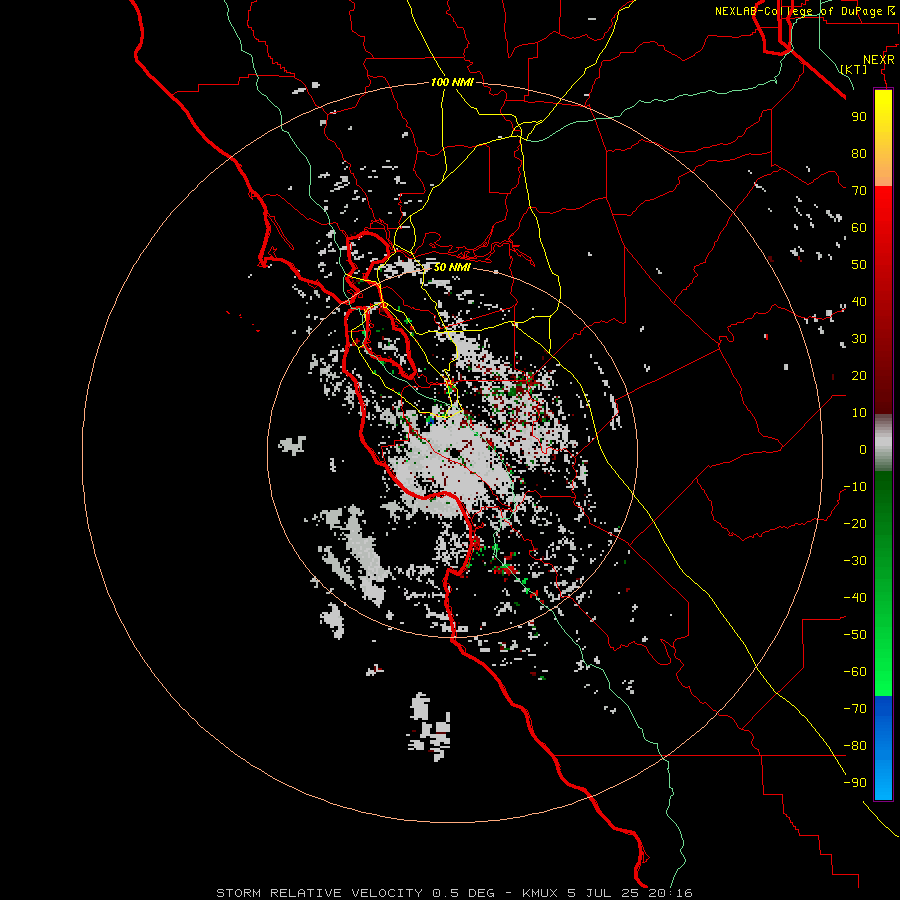Click the green segment of the velocity color bar
The width and height of the screenshot is (900, 900).
click(x=883, y=583)
